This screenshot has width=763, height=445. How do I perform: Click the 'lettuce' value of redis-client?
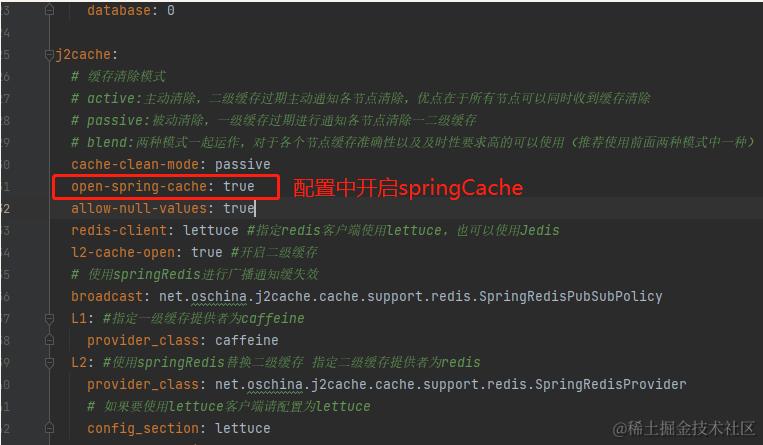tap(211, 230)
